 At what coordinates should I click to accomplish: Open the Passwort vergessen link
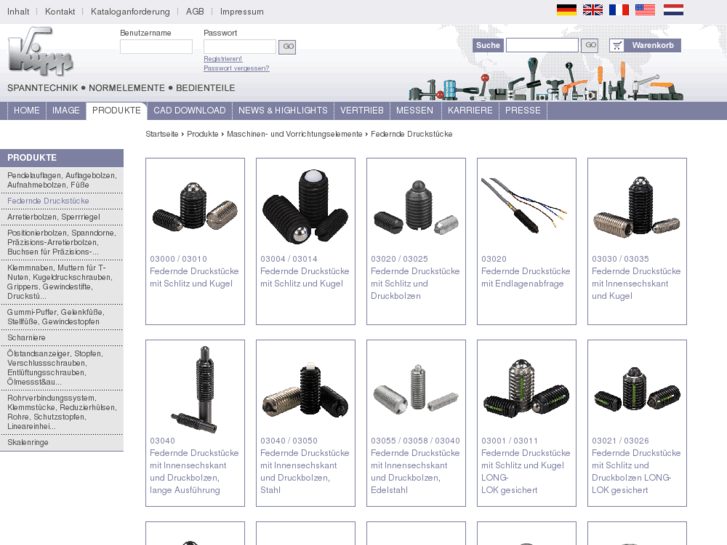[x=236, y=68]
